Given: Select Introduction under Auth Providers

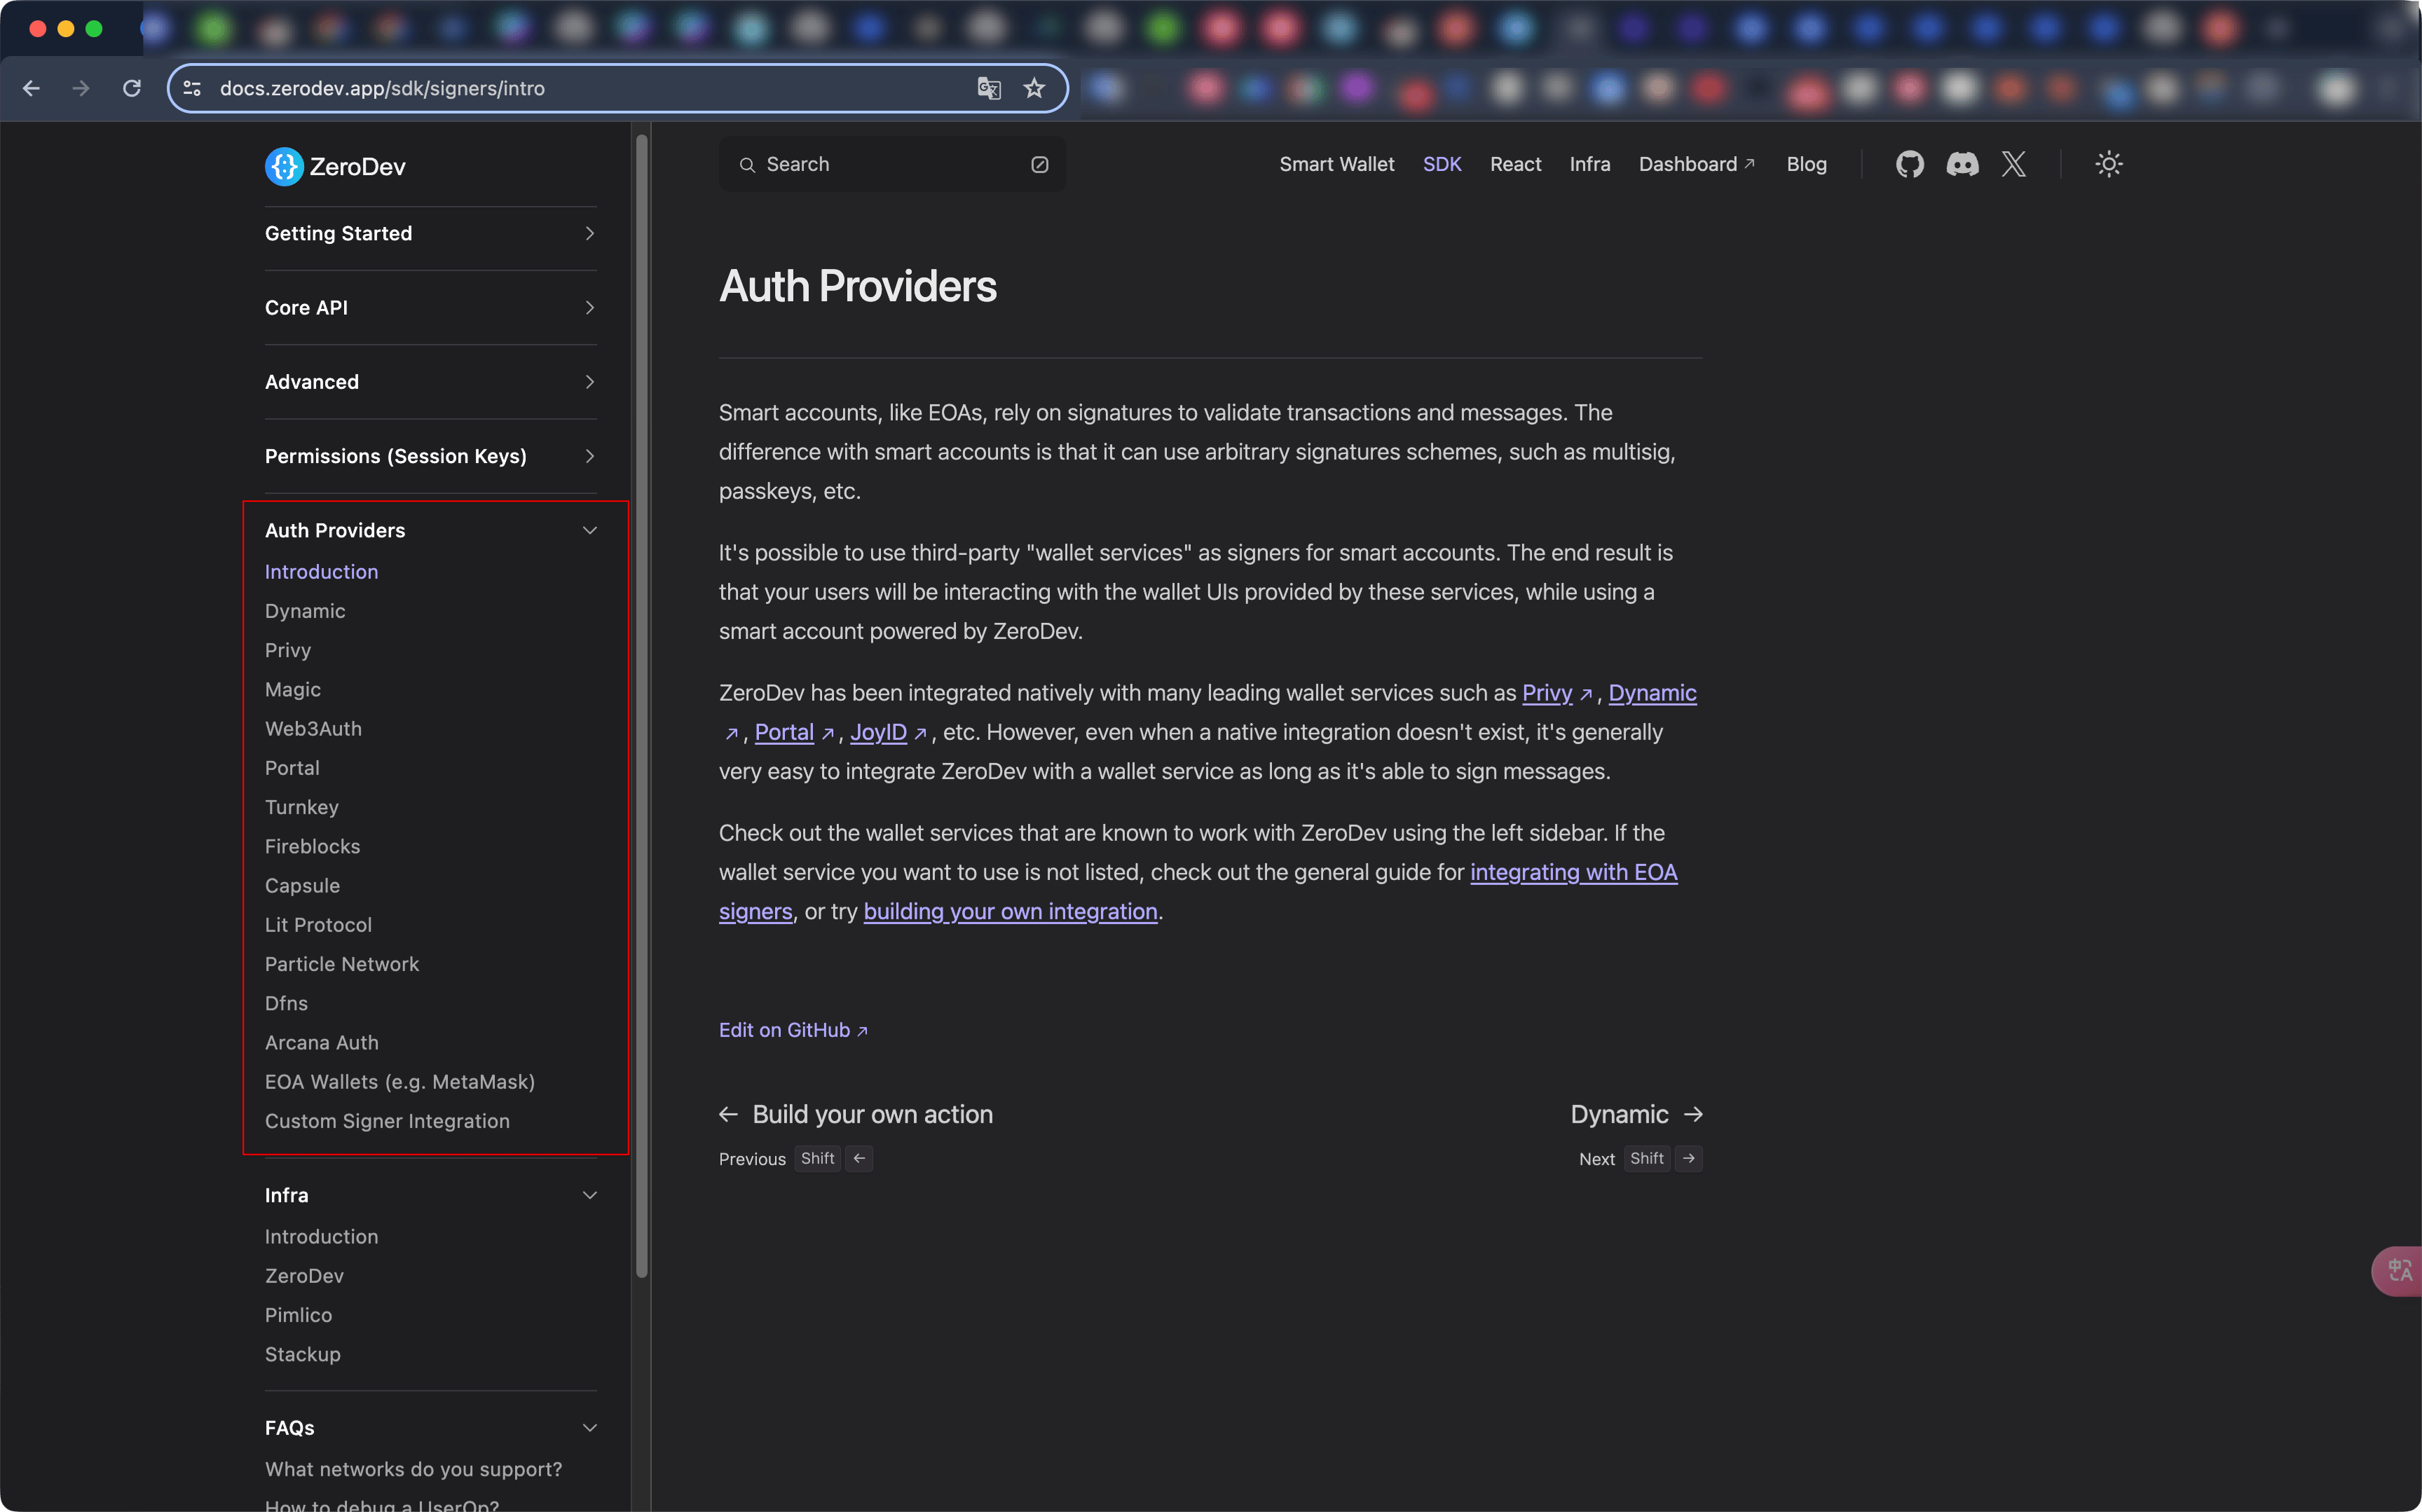Looking at the screenshot, I should pyautogui.click(x=321, y=571).
